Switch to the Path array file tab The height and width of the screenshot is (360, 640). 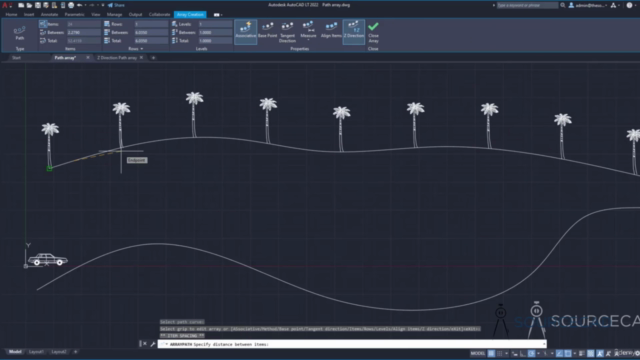[66, 58]
